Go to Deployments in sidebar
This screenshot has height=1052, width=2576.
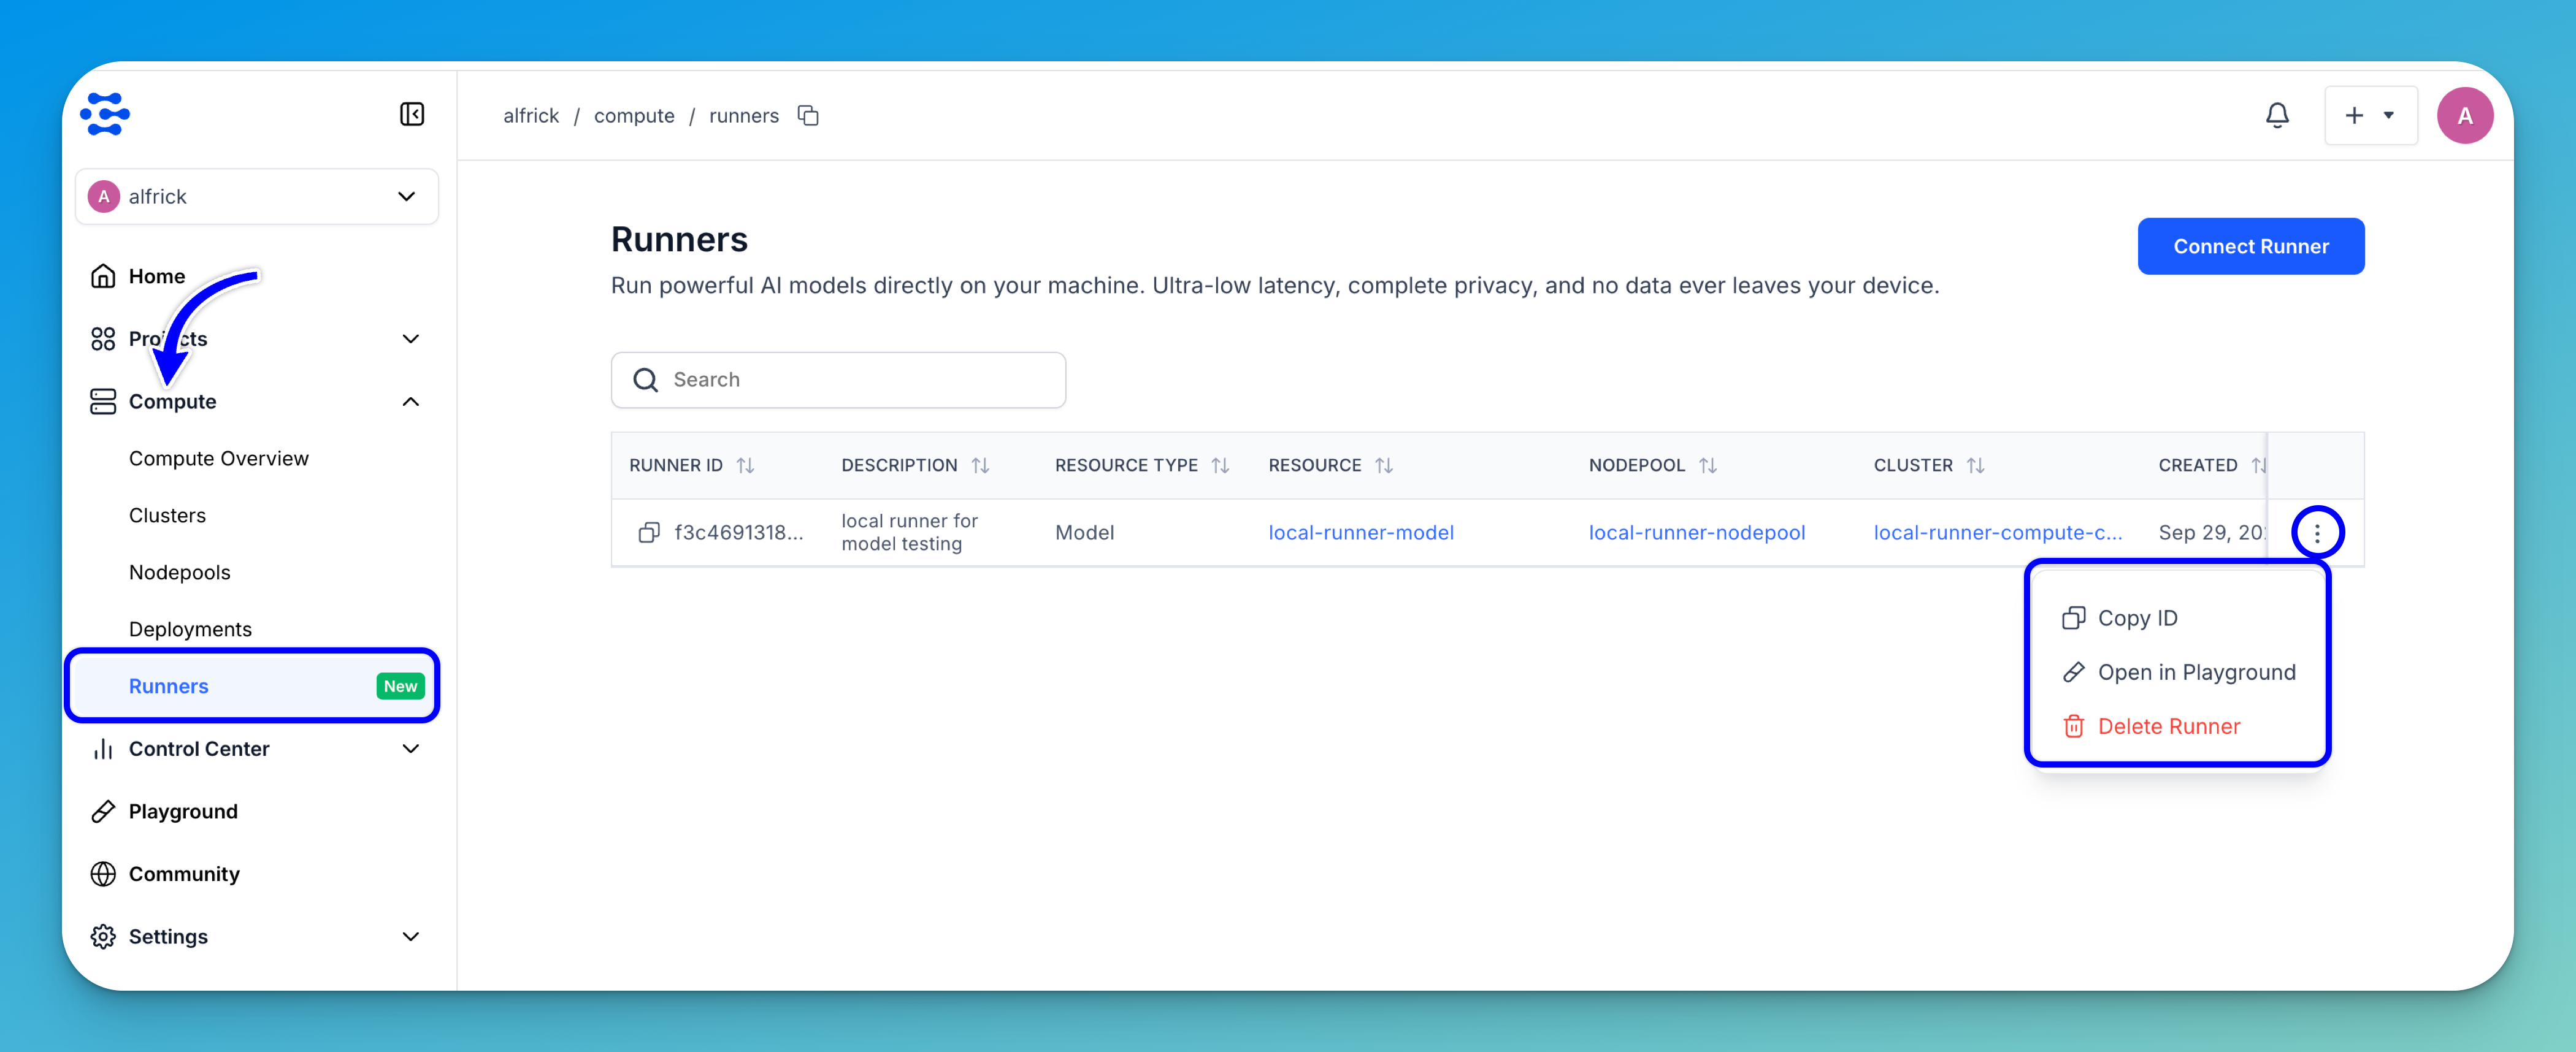click(190, 629)
